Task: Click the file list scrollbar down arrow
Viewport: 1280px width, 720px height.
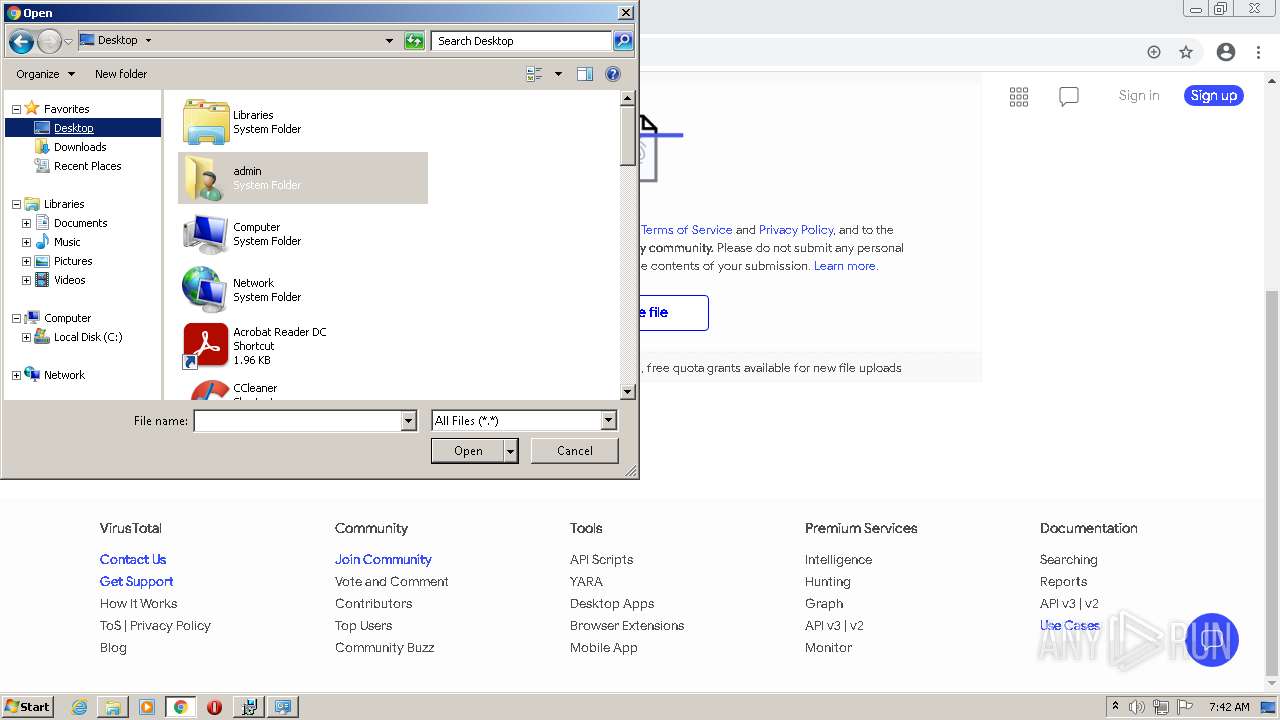Action: pos(628,392)
